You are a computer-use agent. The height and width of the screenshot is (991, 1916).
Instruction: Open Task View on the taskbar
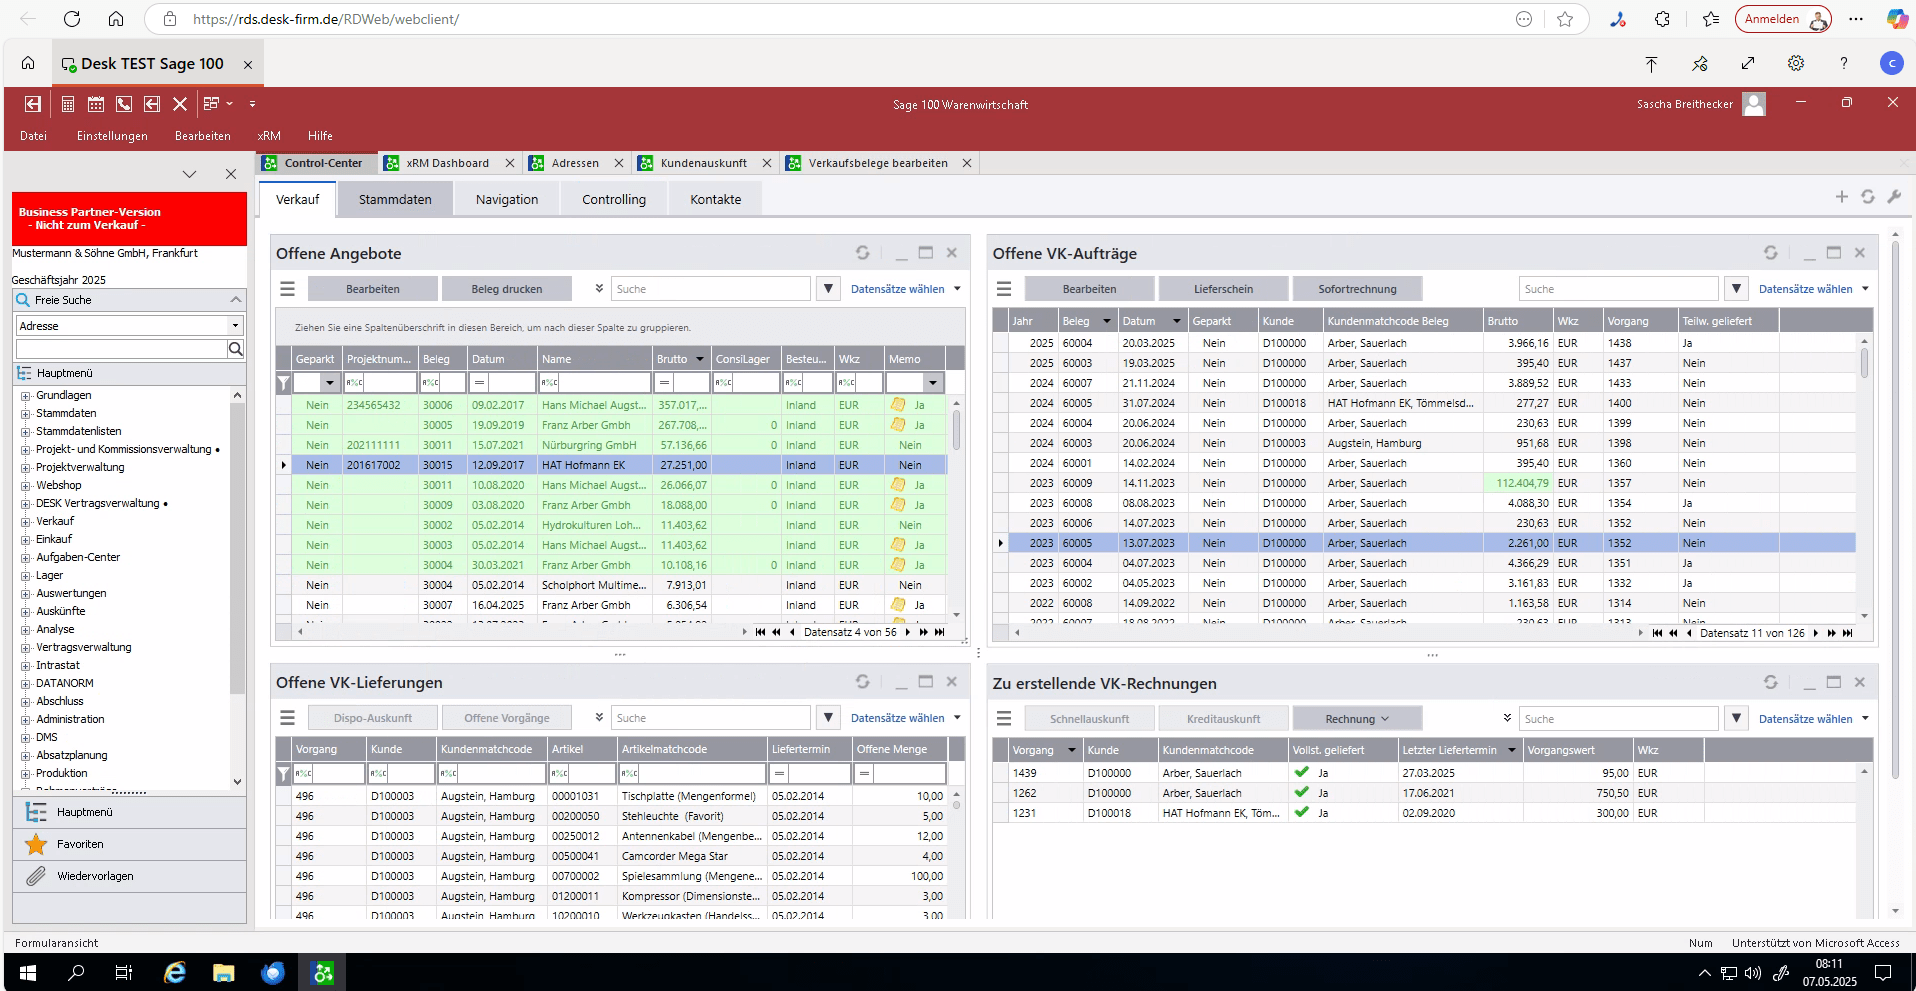point(124,972)
